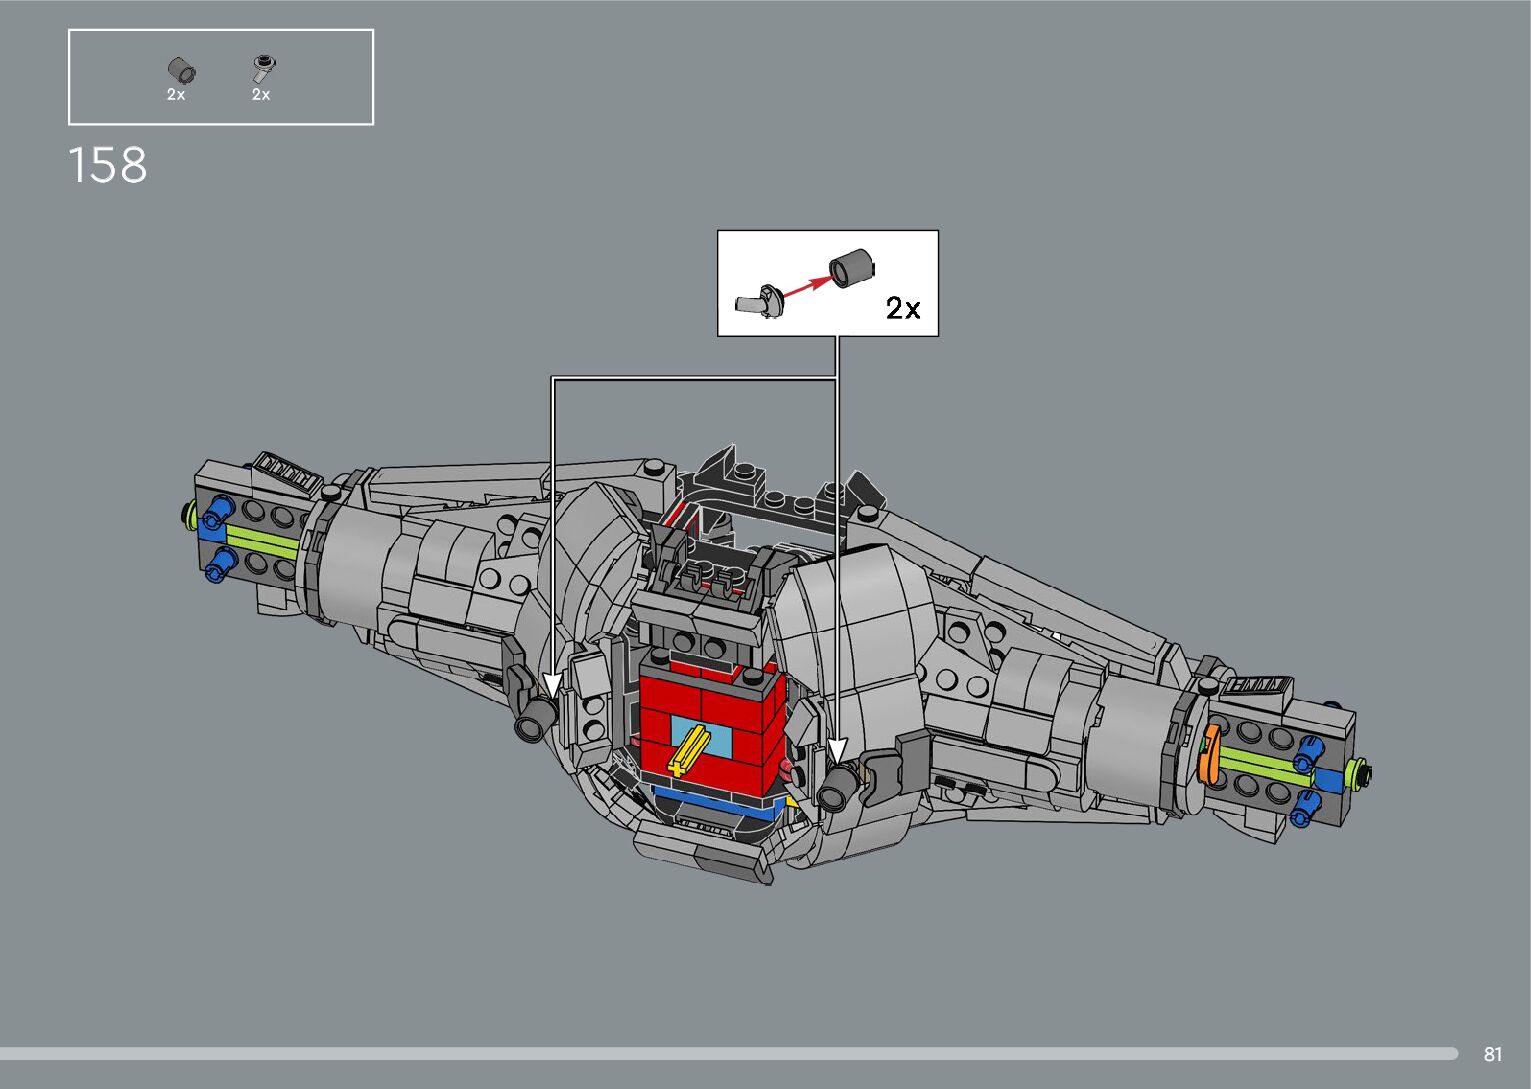Select the lever piece inside the sub-assembly callout
This screenshot has width=1531, height=1089.
(760, 300)
